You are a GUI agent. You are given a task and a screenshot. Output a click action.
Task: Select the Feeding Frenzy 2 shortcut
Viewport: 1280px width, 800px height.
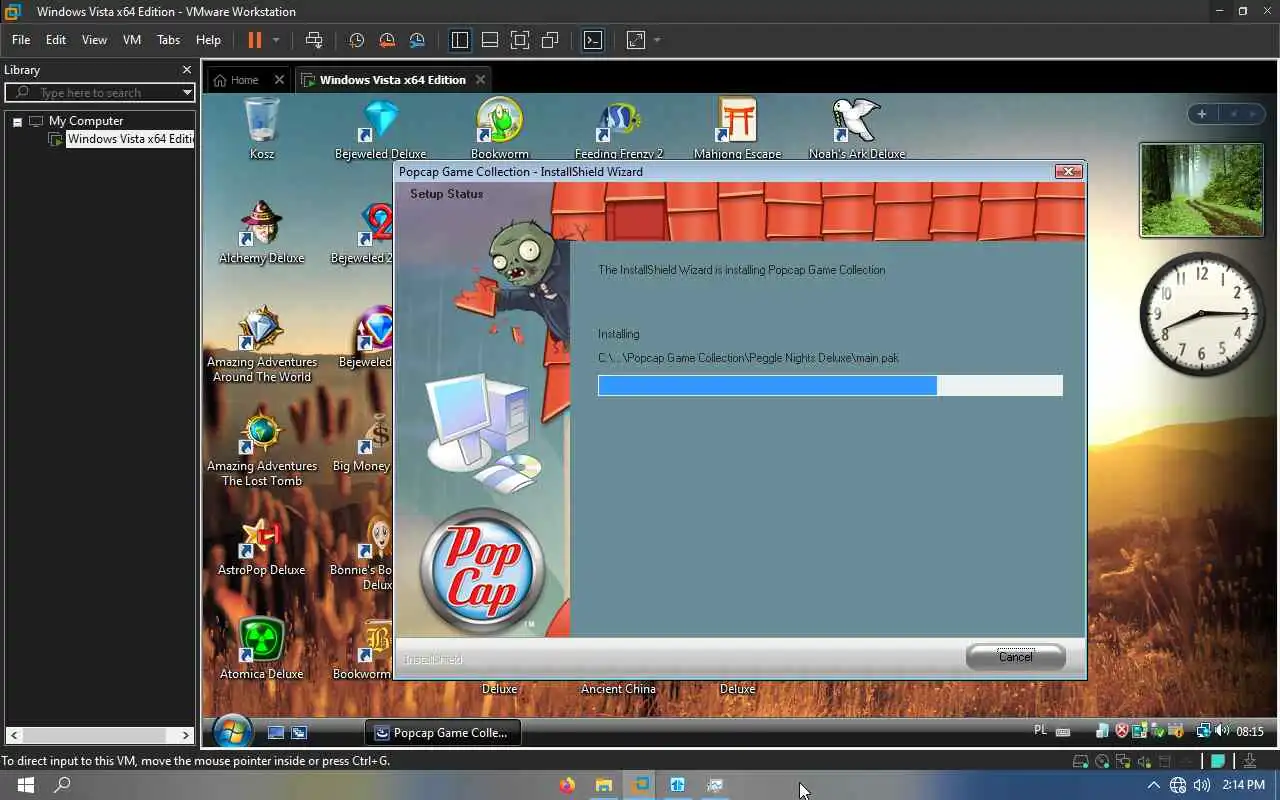(619, 128)
